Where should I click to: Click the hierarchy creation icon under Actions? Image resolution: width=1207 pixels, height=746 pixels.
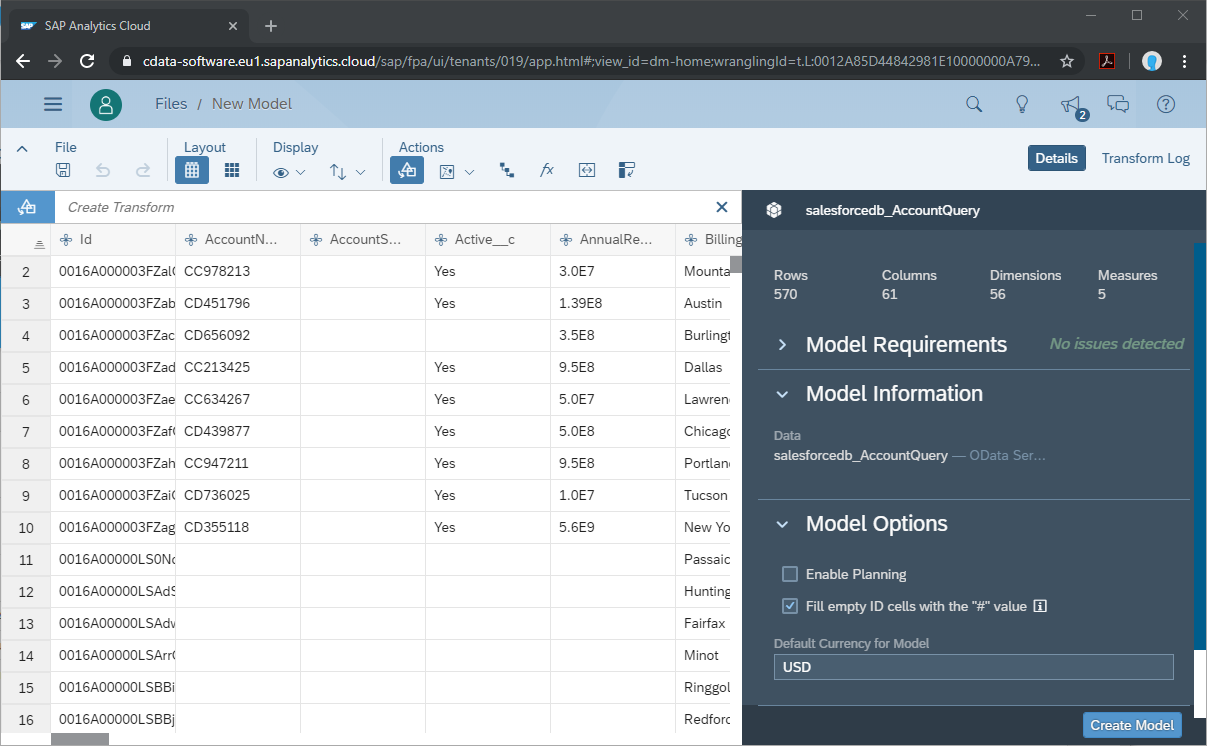[x=506, y=170]
